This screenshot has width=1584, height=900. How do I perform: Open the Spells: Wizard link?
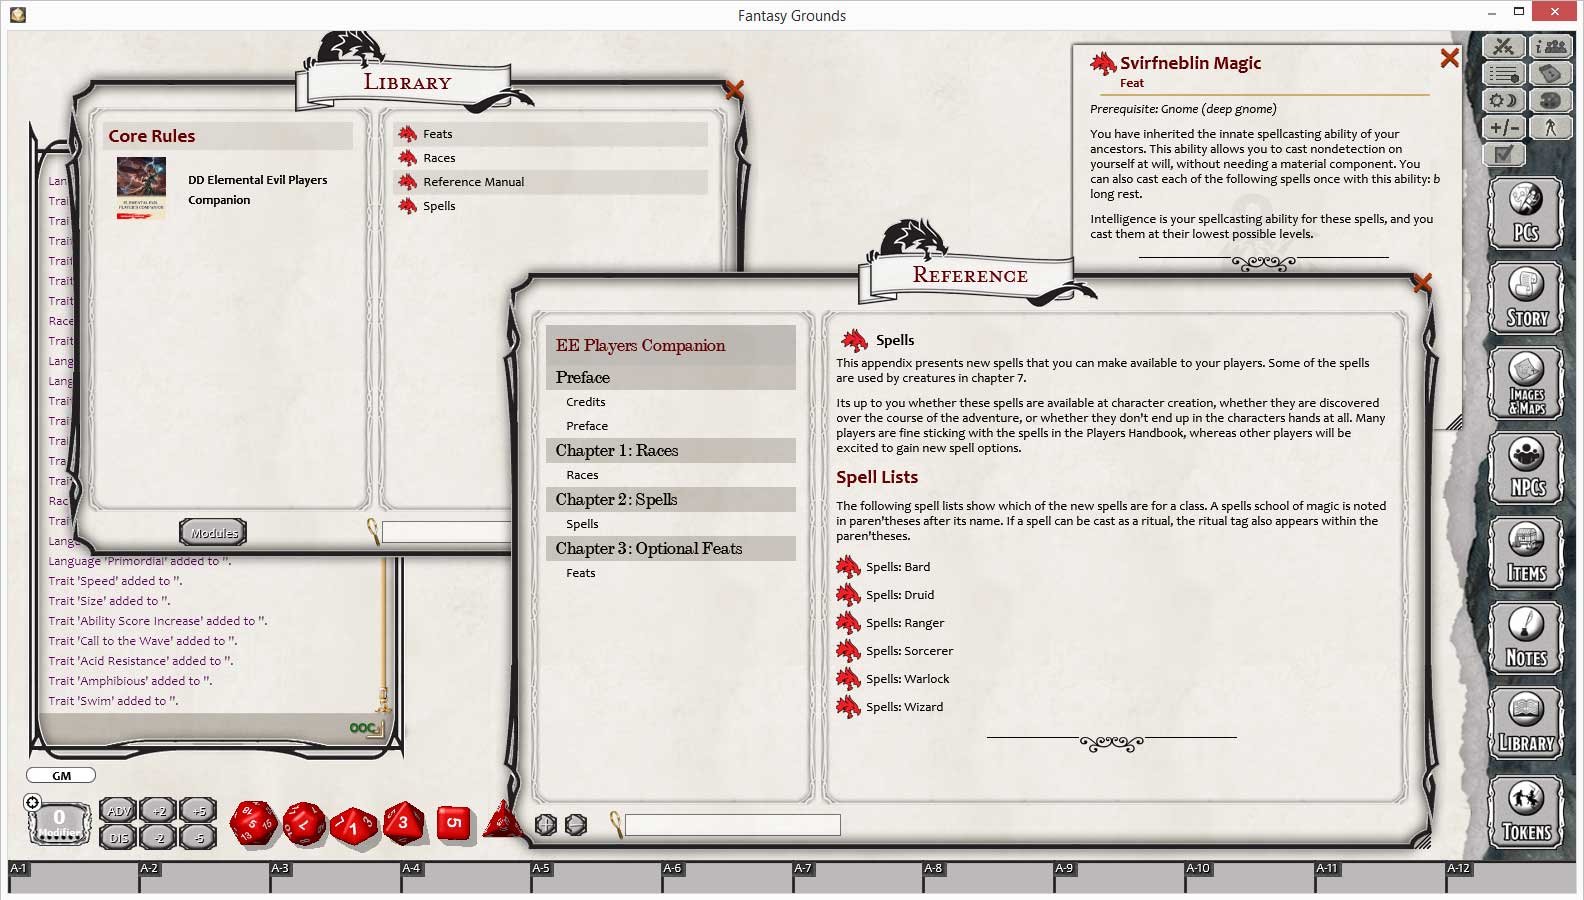coord(904,707)
